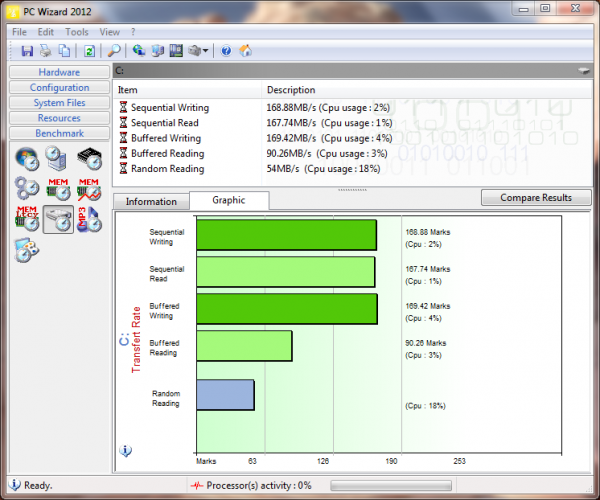
Task: Click the Random Reading blue bar
Action: [225, 395]
